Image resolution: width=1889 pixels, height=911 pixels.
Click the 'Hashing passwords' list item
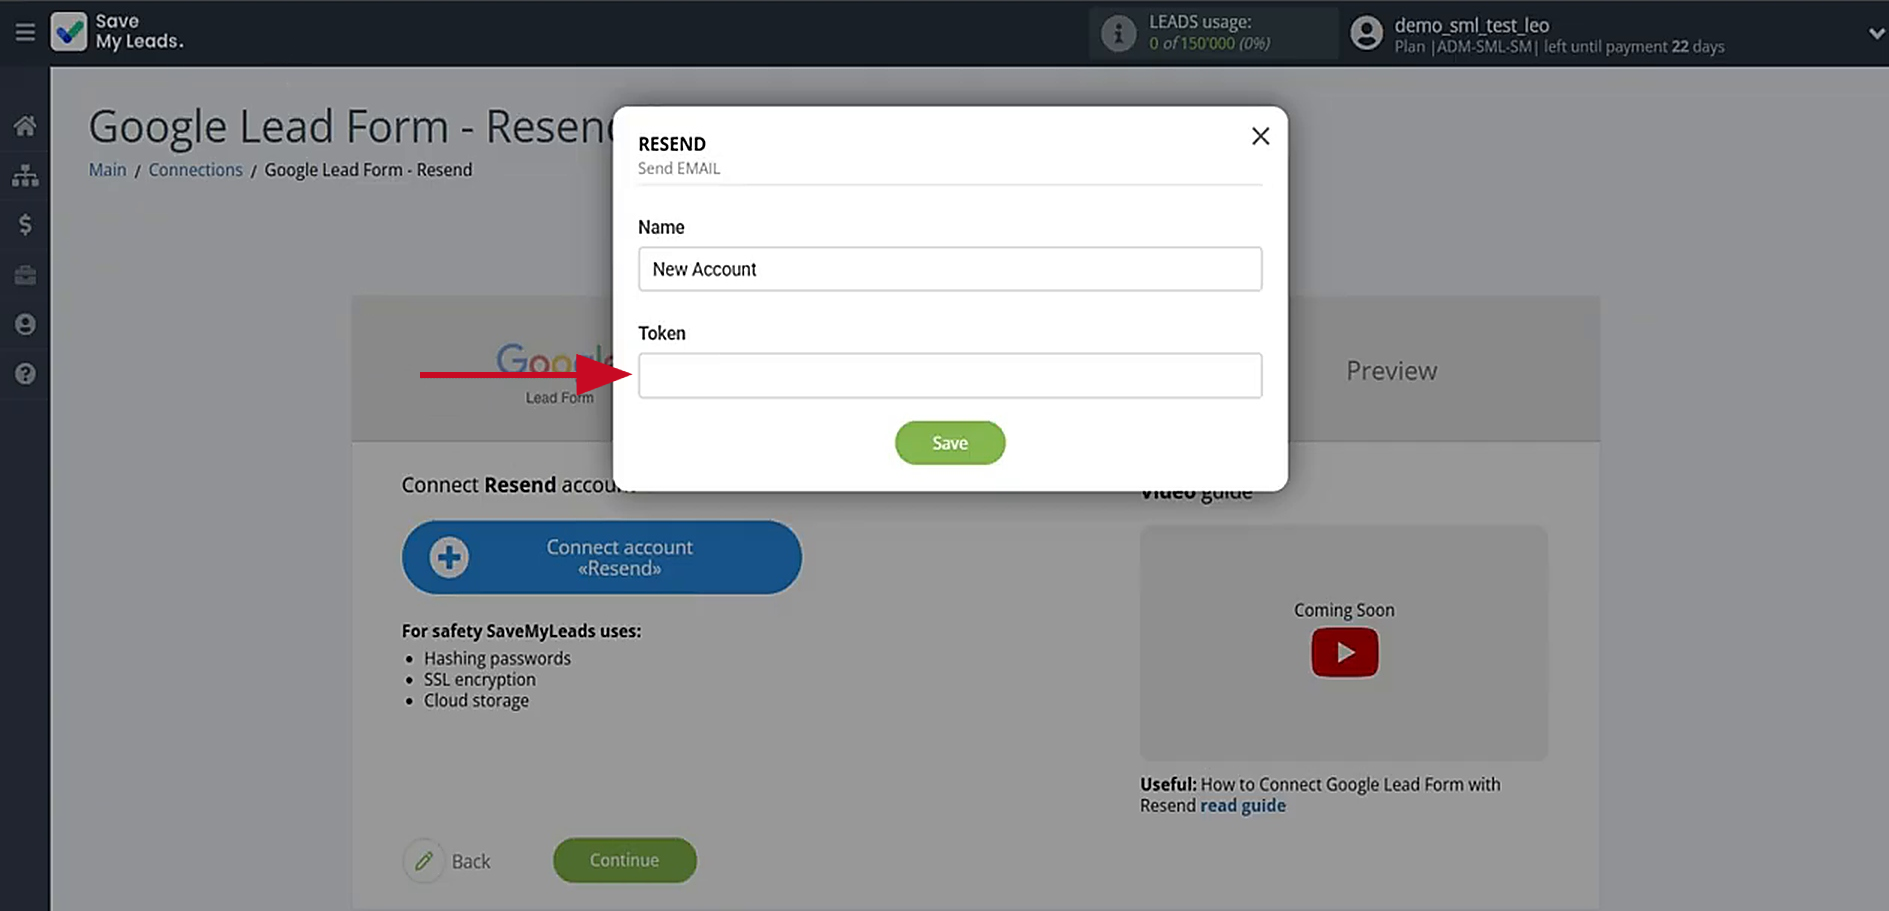497,658
